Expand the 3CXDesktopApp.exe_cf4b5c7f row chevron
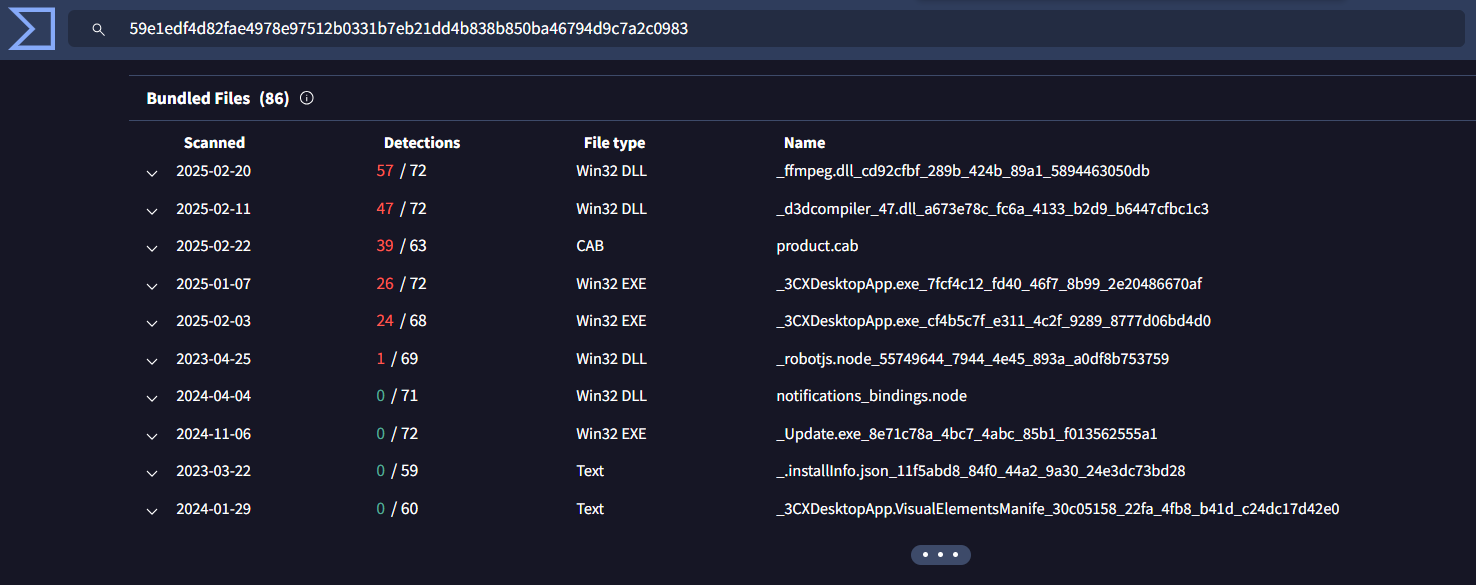Viewport: 1476px width, 585px height. pyautogui.click(x=152, y=322)
